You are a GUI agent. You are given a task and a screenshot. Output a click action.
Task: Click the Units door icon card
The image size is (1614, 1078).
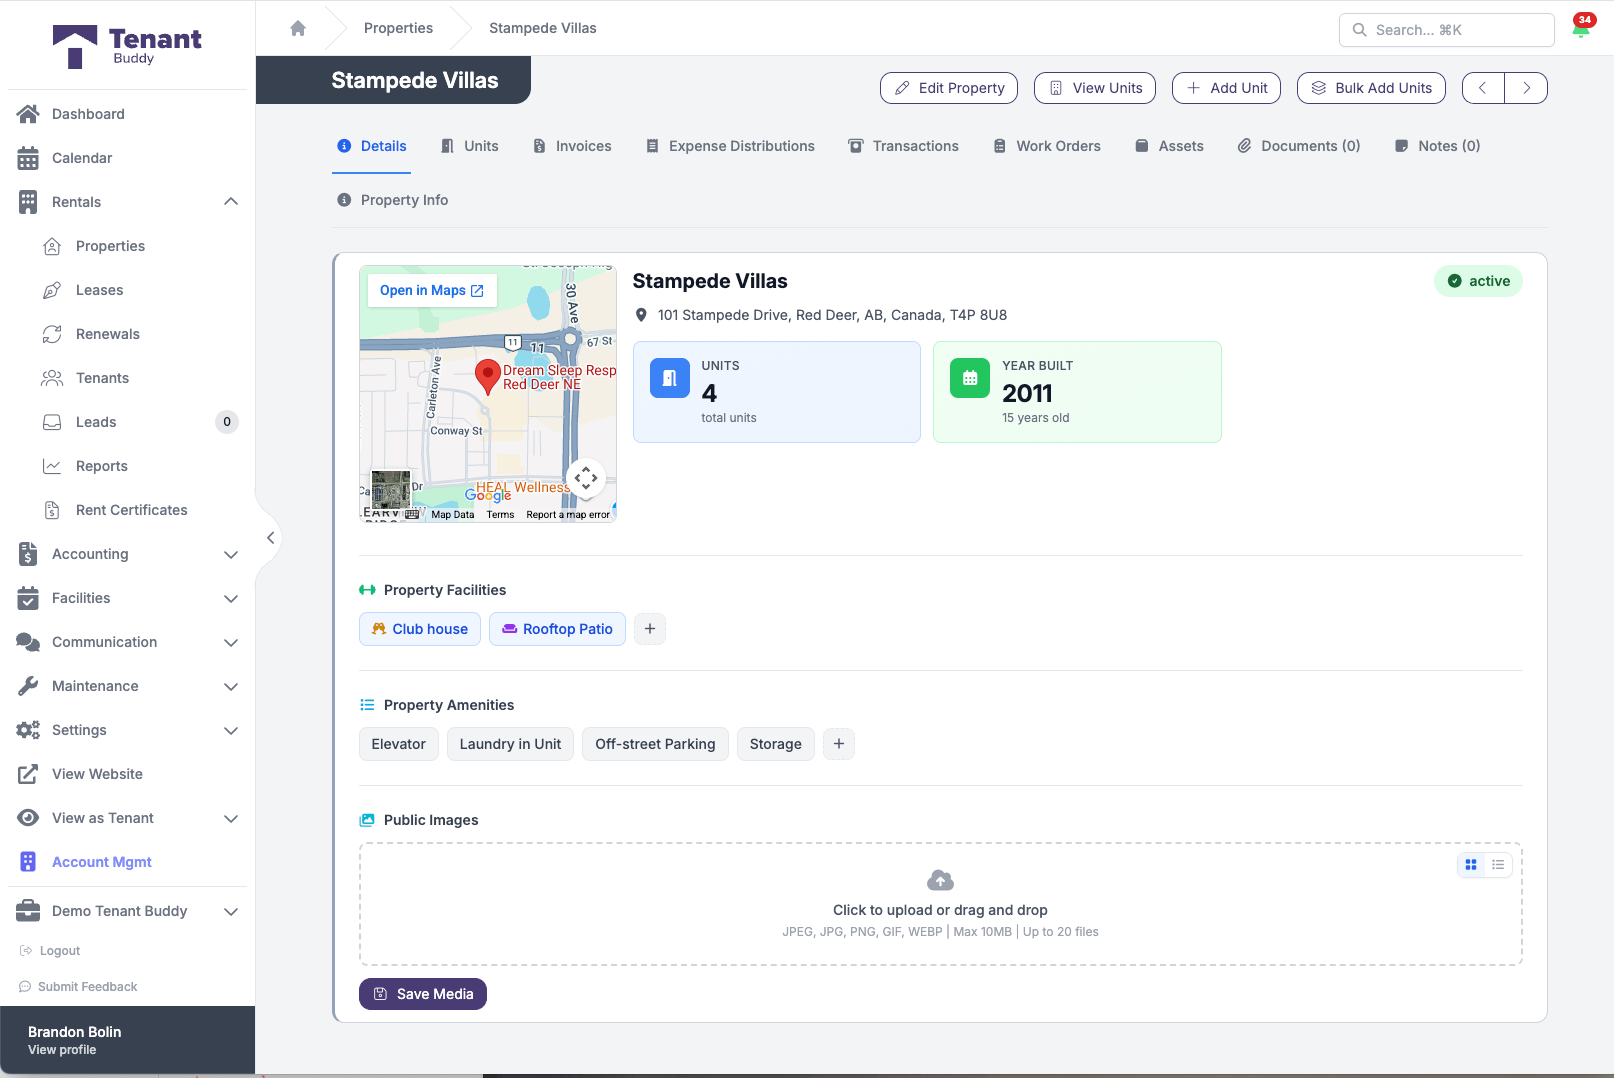[670, 378]
